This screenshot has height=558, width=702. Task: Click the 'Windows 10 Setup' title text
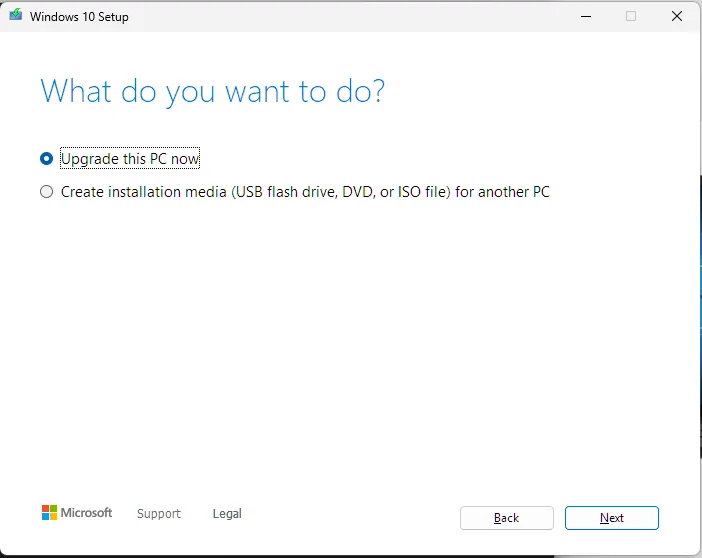pos(79,17)
